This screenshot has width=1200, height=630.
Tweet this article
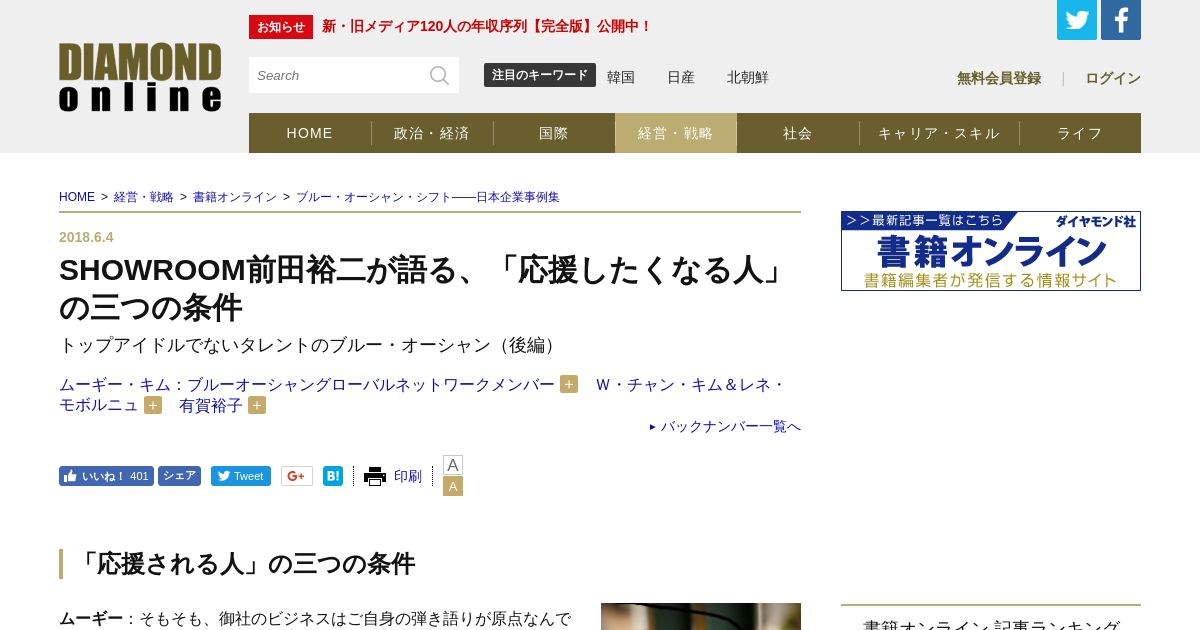pos(241,476)
